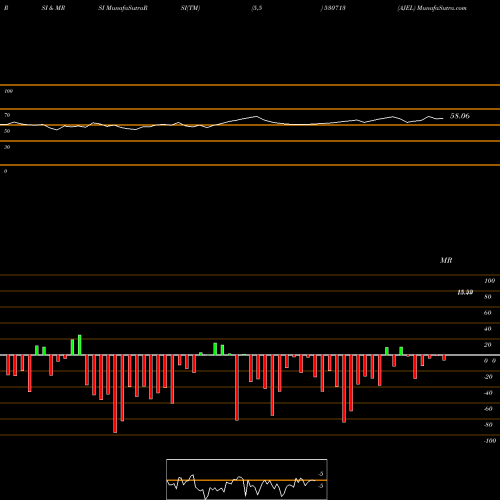Click the 50 level label on RSI axis

coord(7,131)
